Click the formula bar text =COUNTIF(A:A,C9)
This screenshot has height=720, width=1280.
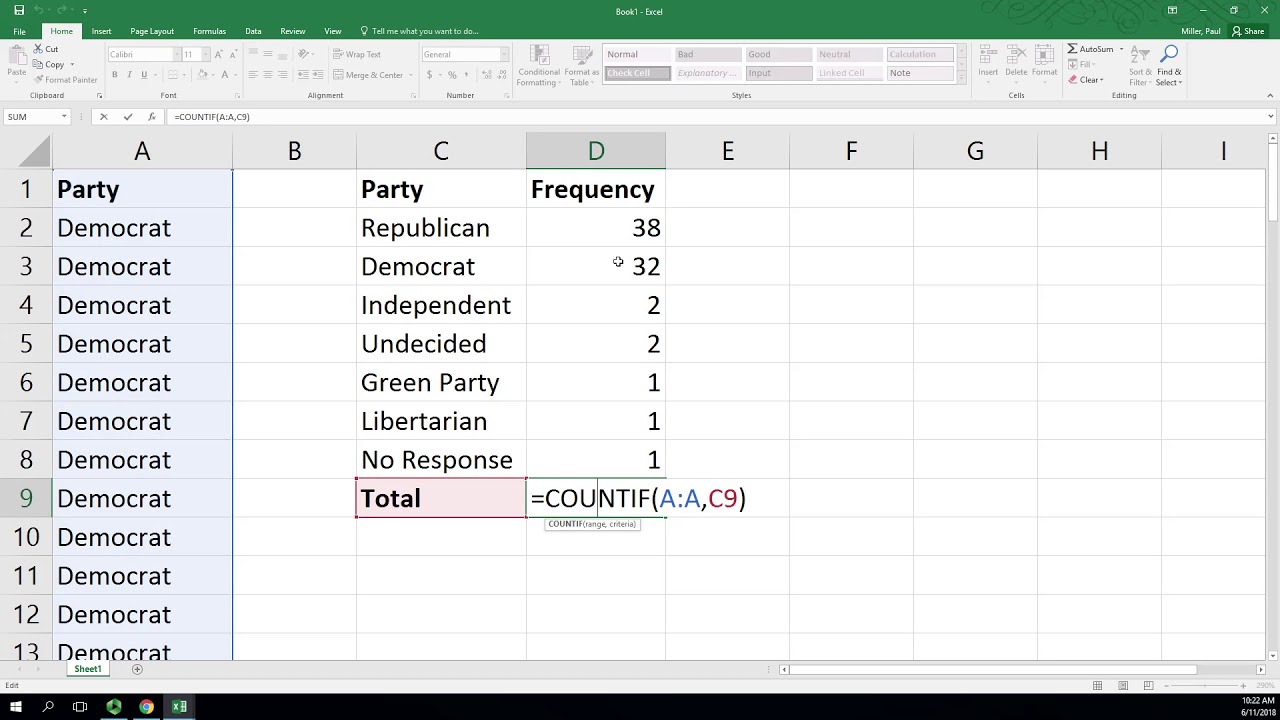[x=211, y=117]
